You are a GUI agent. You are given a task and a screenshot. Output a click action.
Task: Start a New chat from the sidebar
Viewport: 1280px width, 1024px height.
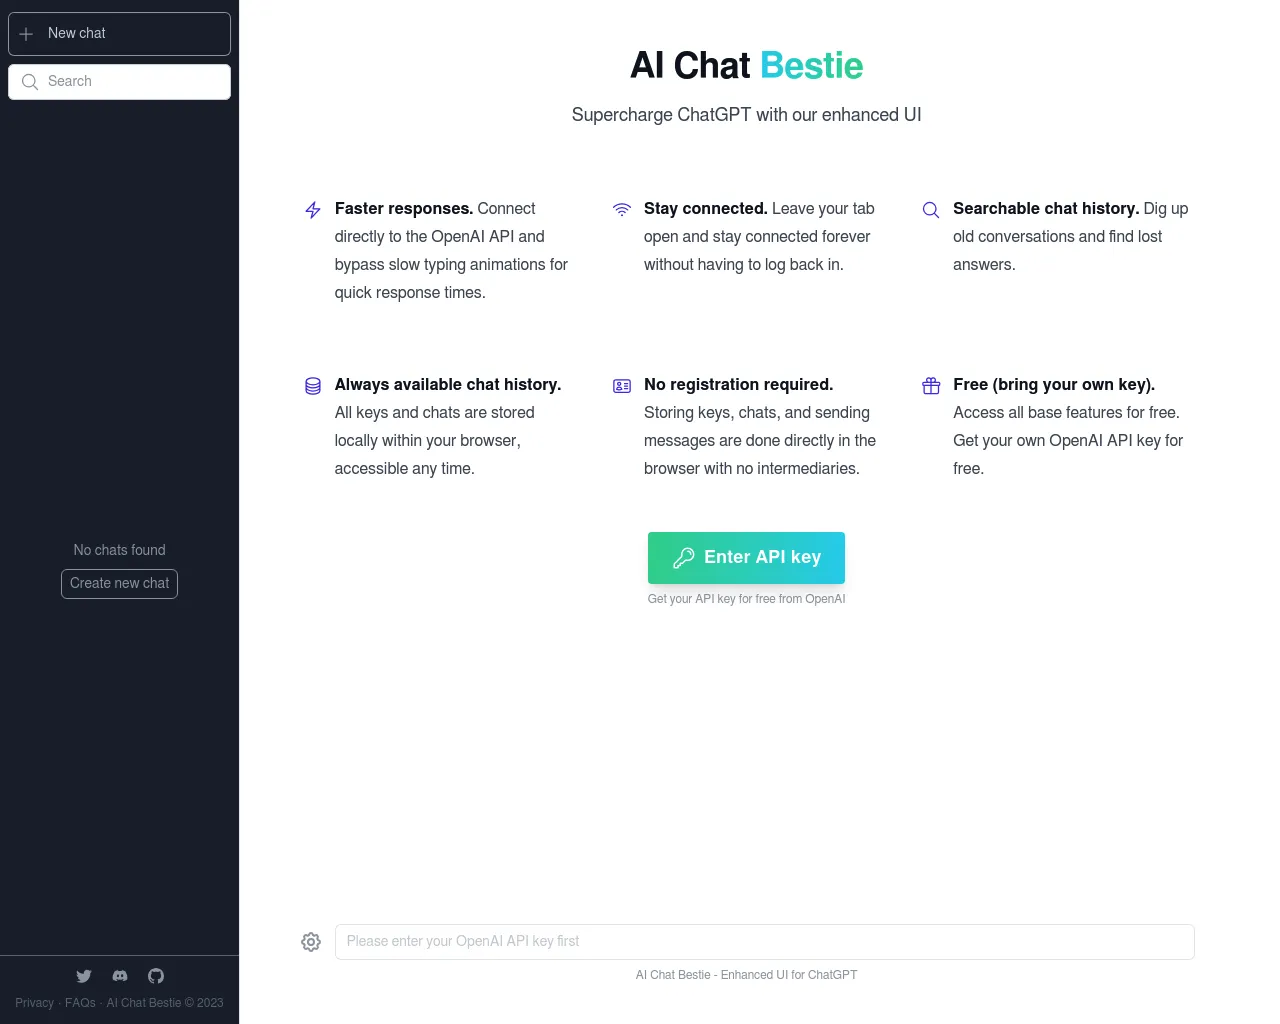click(119, 33)
